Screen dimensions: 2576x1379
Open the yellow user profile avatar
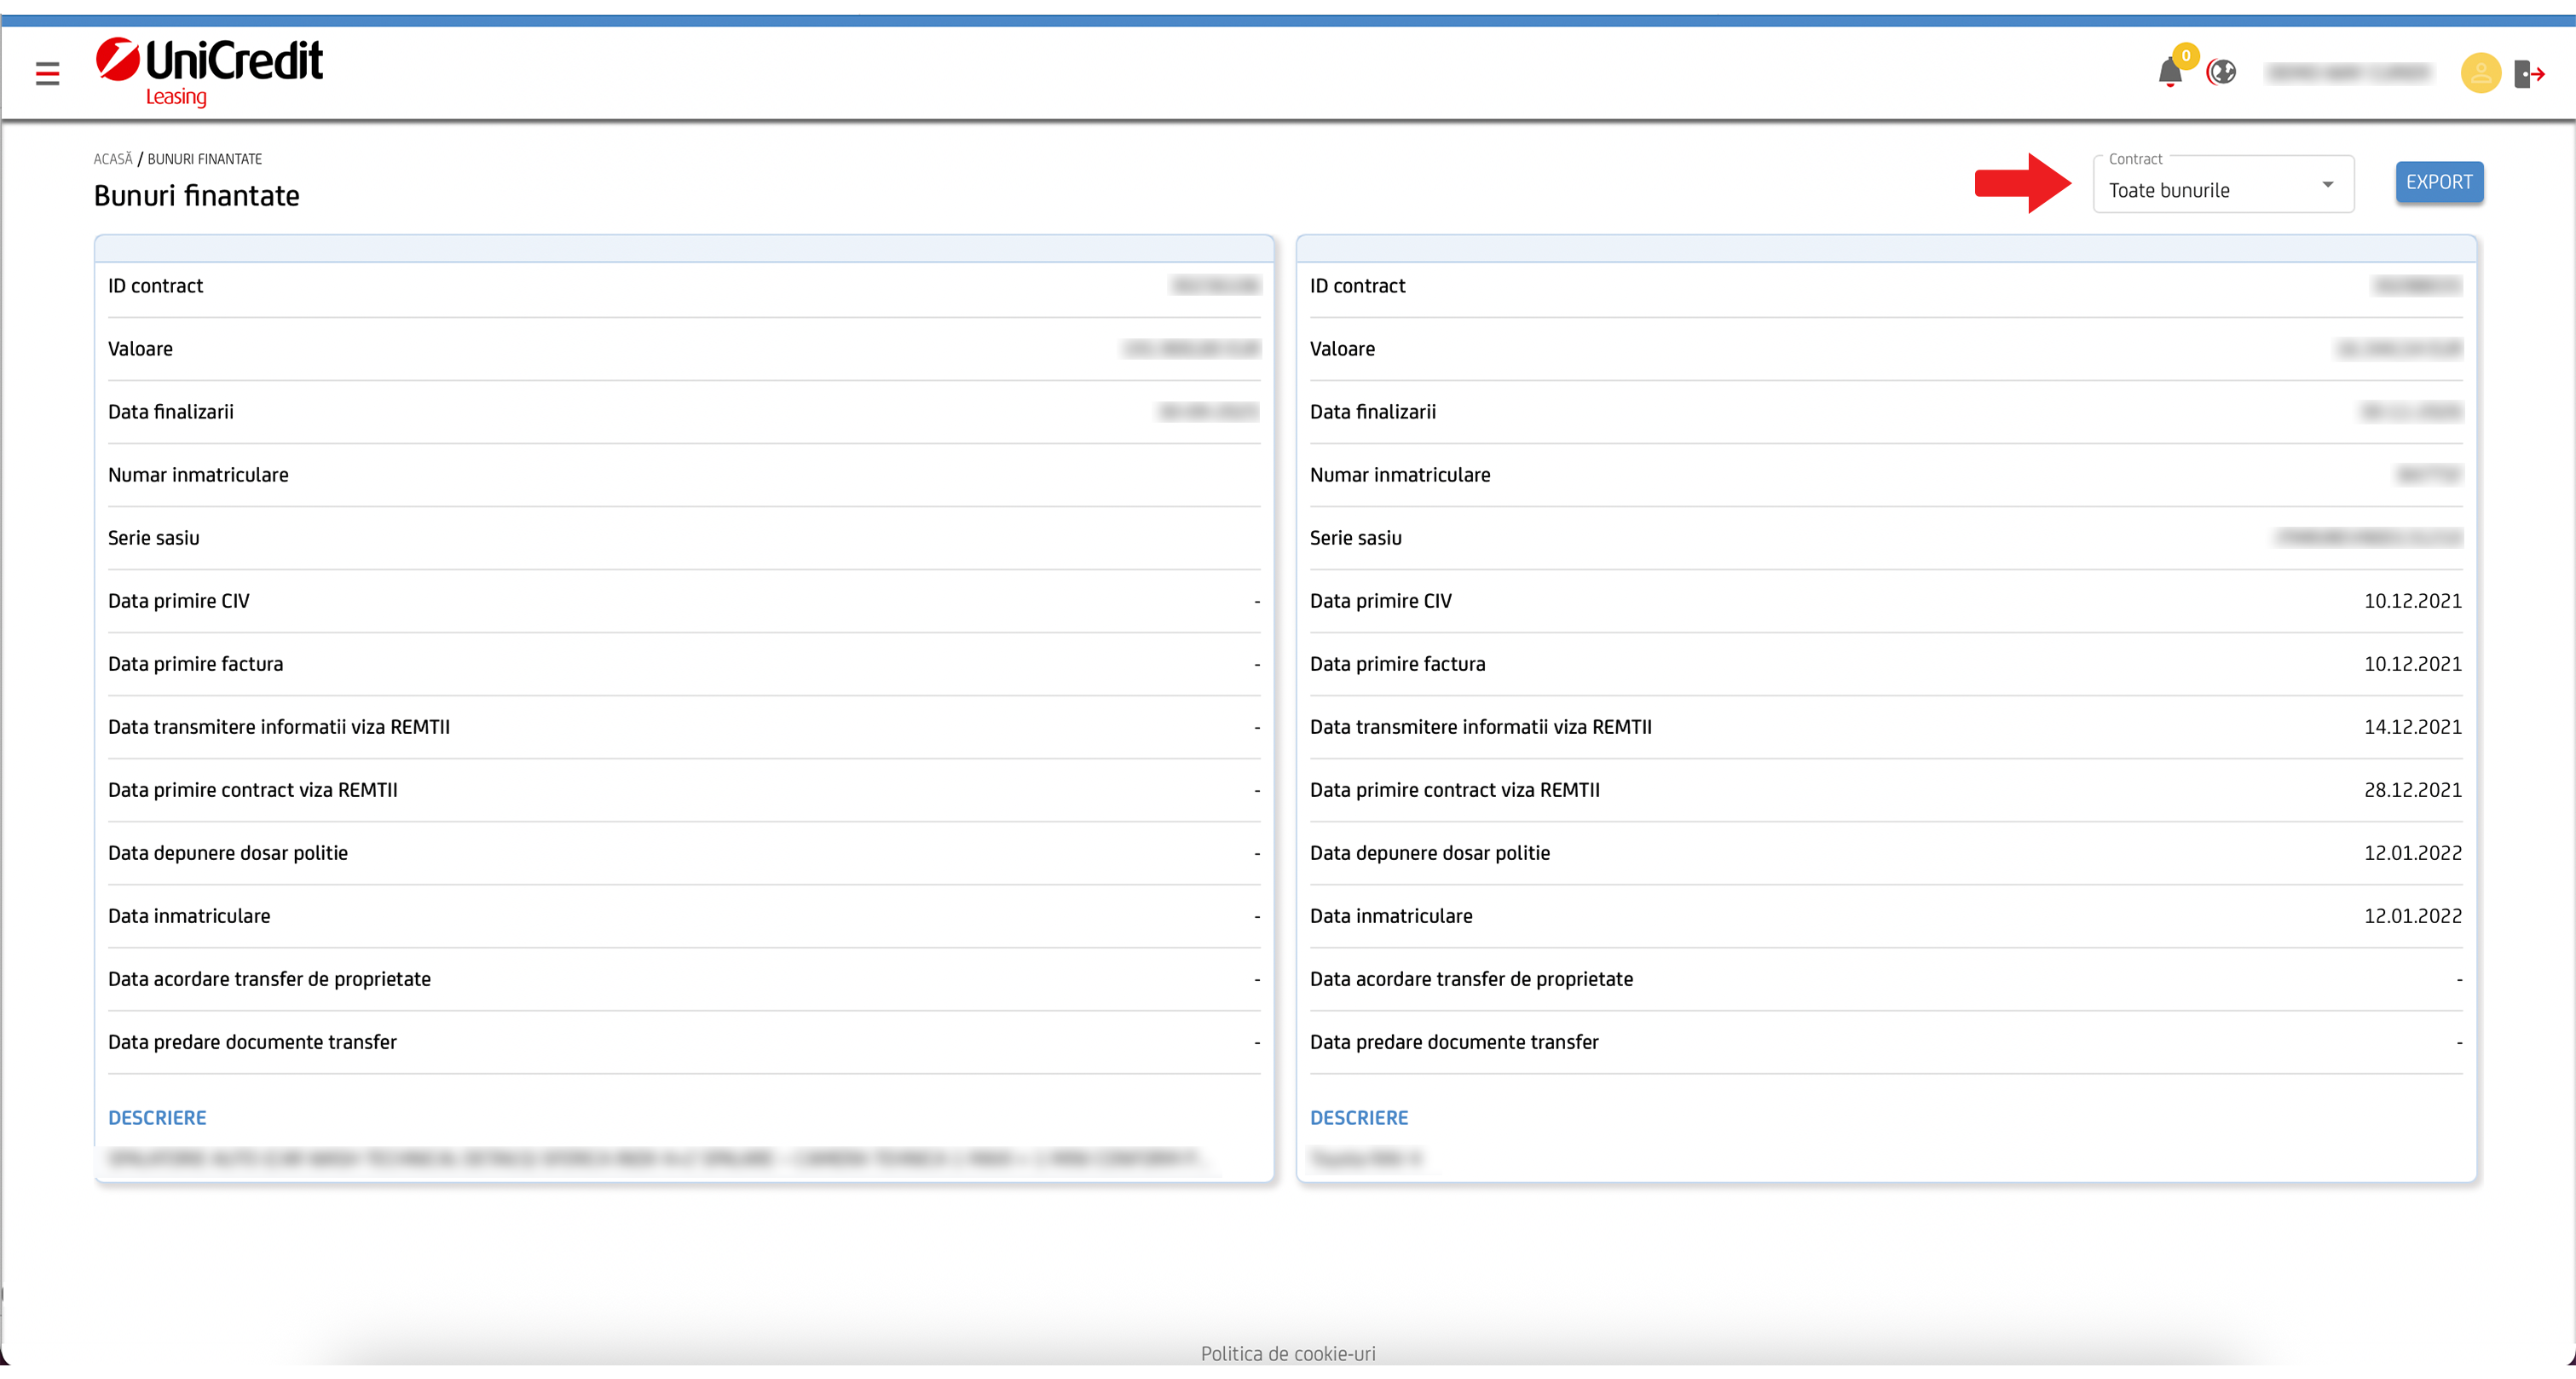2480,73
